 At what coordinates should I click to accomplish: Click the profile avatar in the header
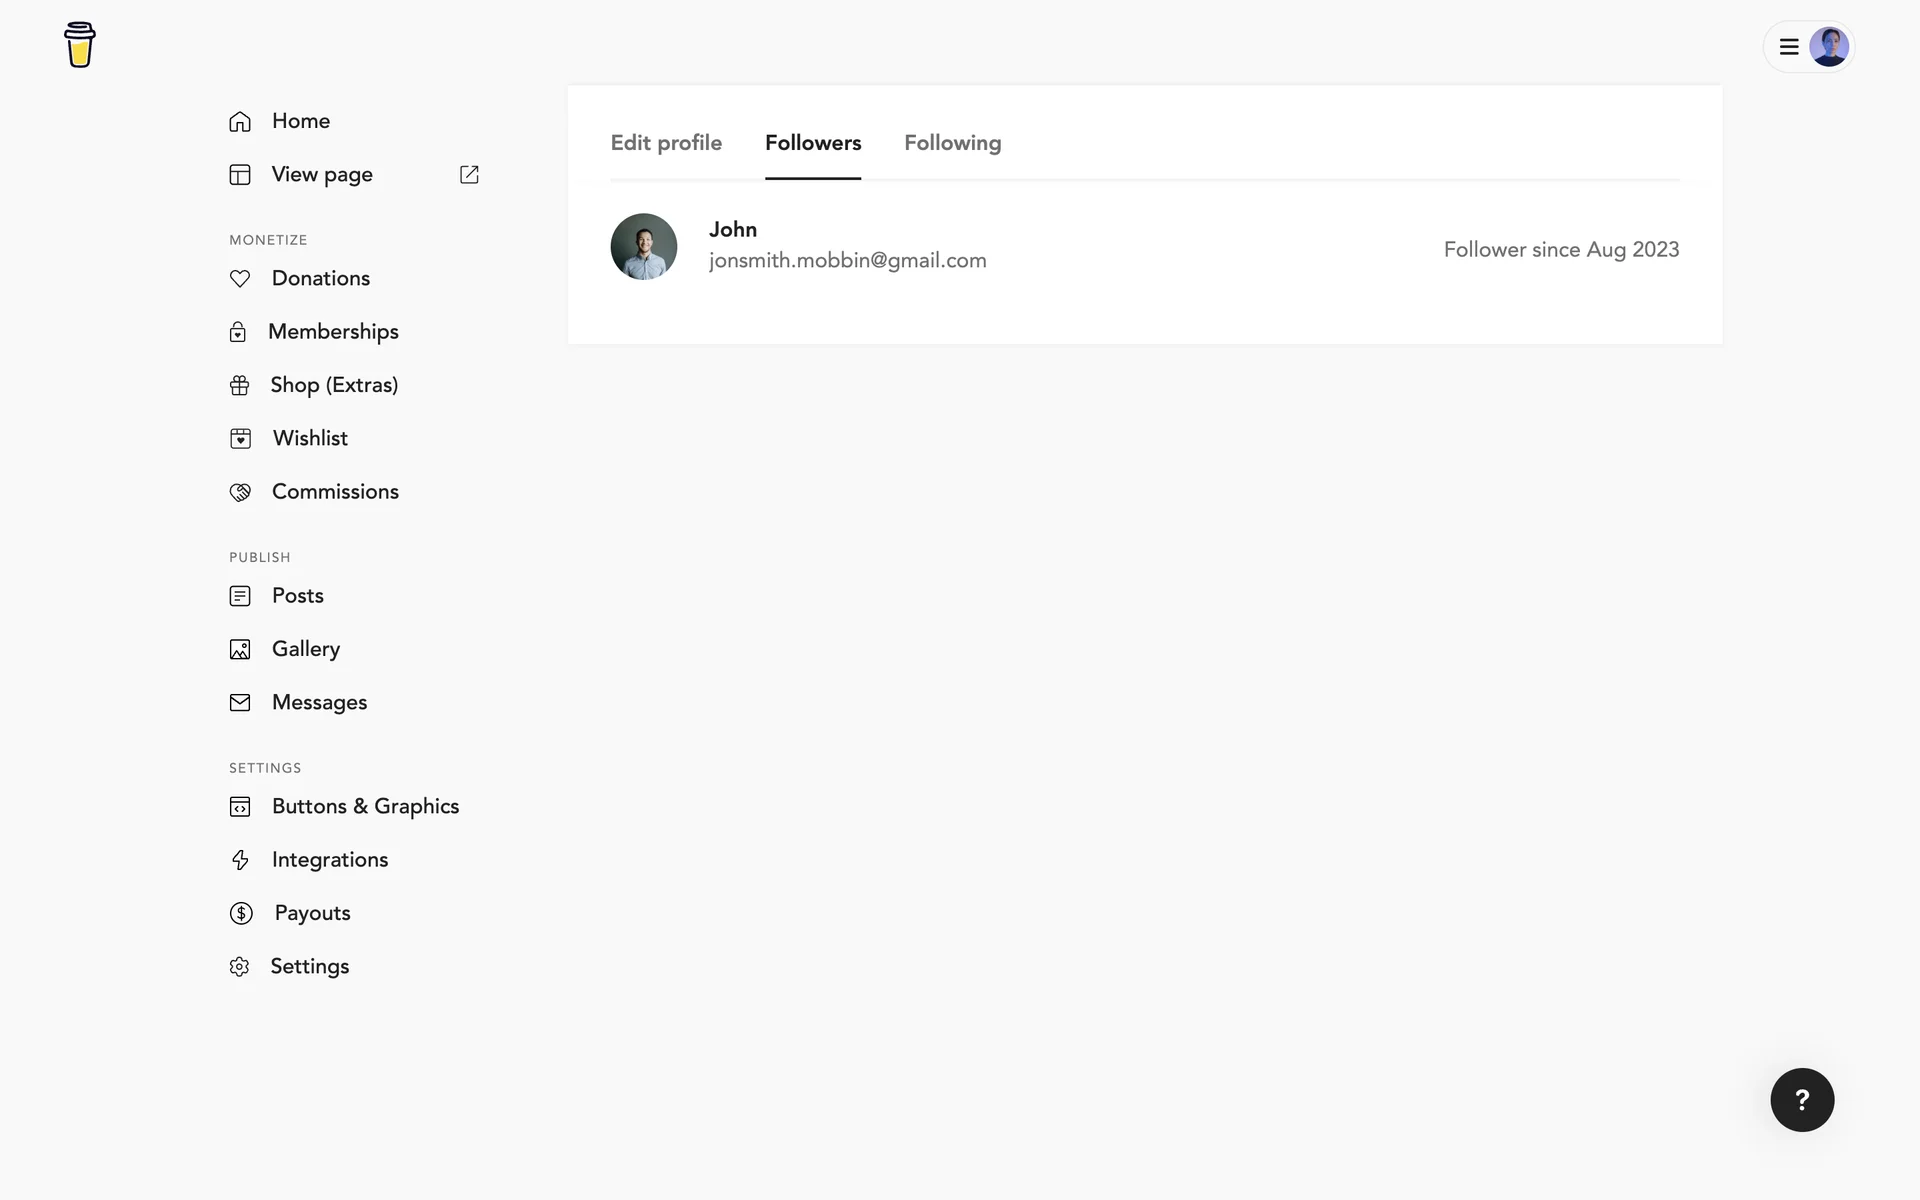tap(1828, 47)
